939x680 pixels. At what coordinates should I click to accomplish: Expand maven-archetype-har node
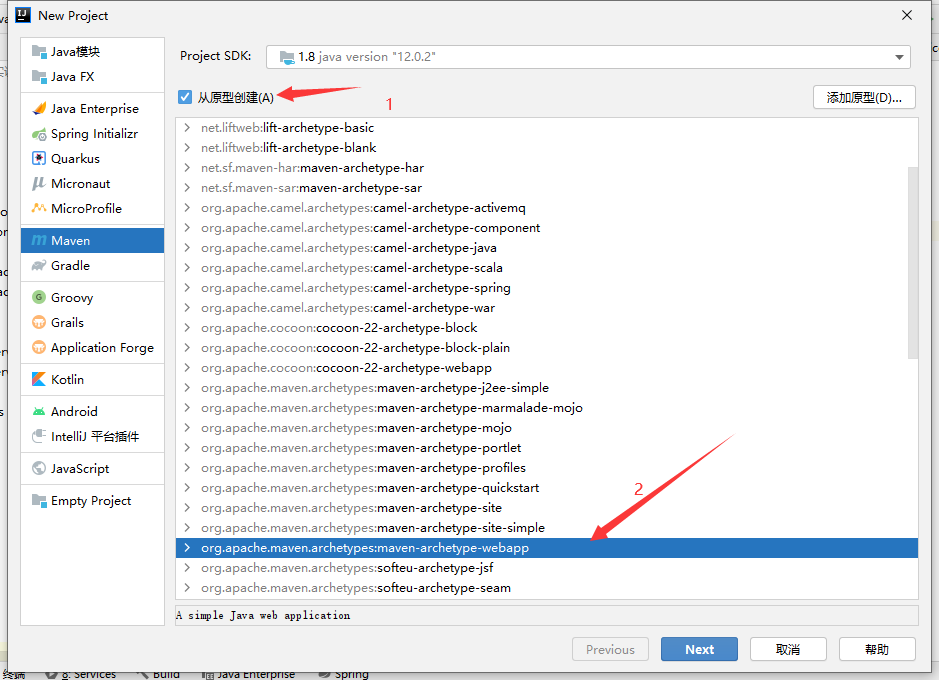[x=187, y=168]
